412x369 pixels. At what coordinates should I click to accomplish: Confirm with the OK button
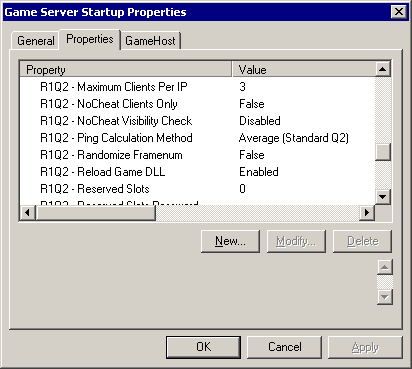pyautogui.click(x=203, y=347)
